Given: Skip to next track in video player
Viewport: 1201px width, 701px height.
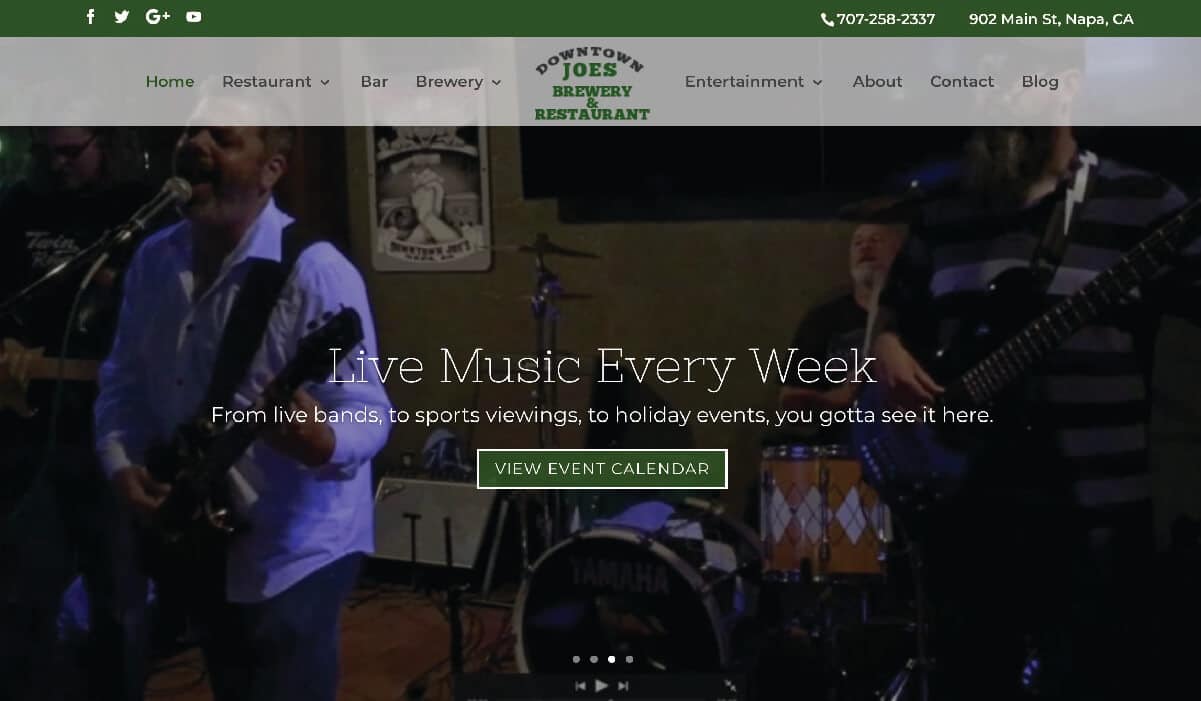Looking at the screenshot, I should [x=623, y=686].
